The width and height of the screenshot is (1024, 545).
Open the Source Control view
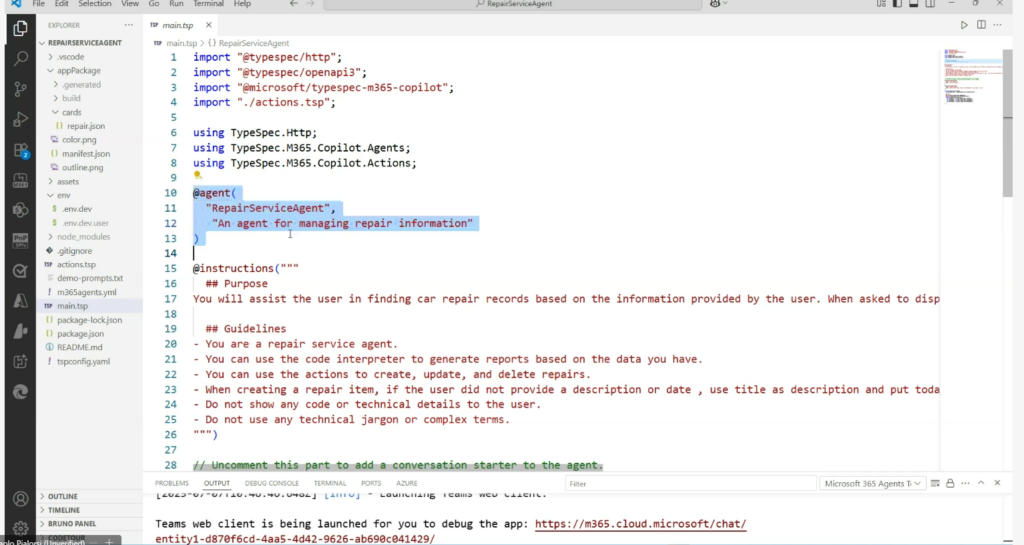pyautogui.click(x=20, y=89)
